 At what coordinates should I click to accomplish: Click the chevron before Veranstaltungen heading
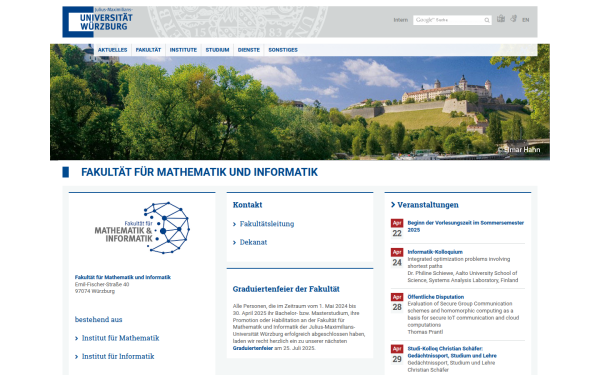click(393, 205)
